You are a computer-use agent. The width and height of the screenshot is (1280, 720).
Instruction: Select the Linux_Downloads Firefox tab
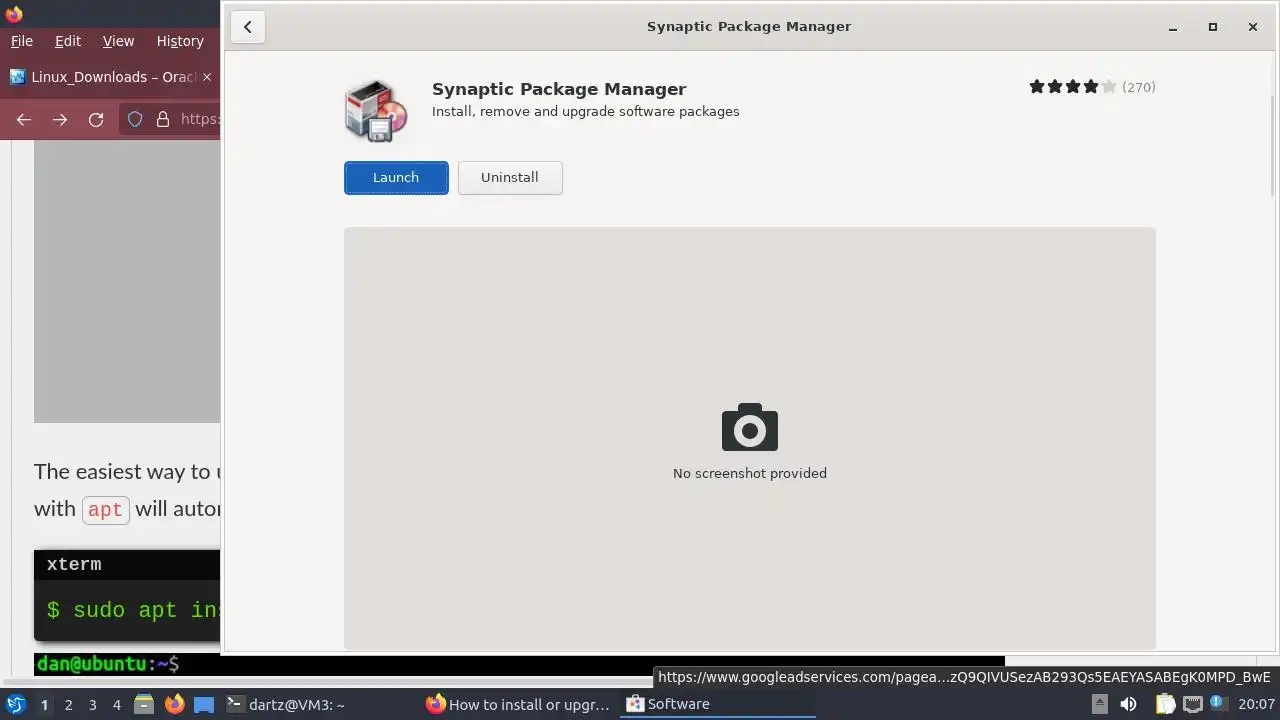pos(111,77)
